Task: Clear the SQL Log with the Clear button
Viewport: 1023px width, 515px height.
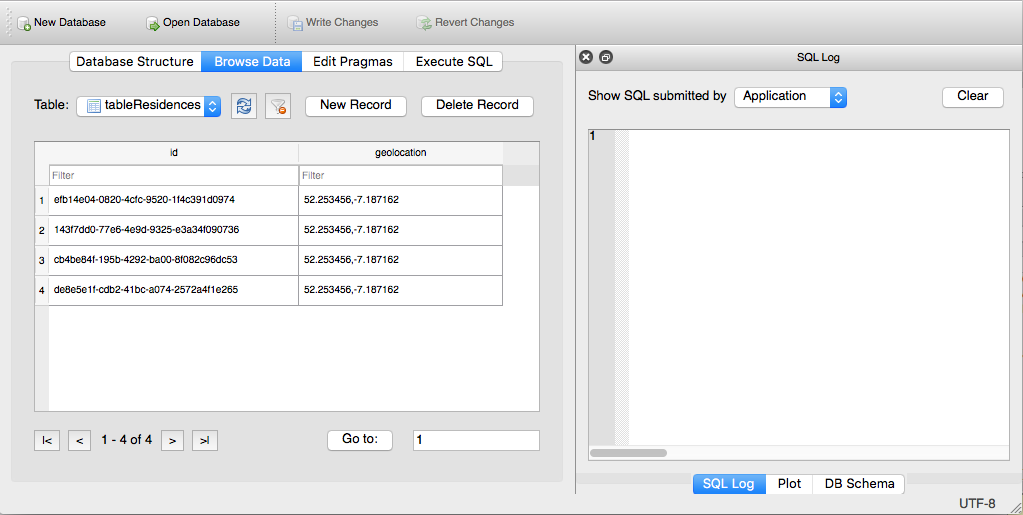Action: 973,97
